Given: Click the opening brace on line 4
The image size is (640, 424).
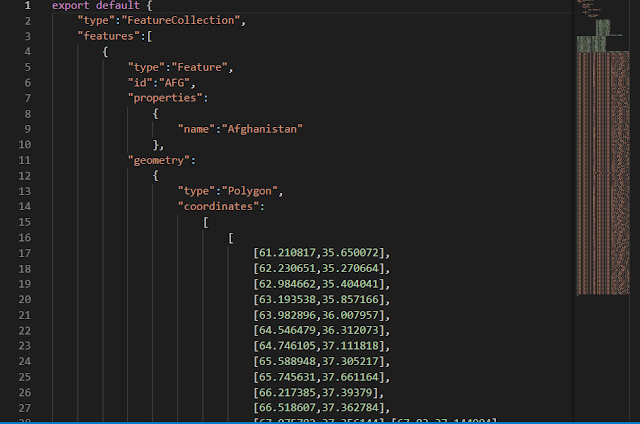Looking at the screenshot, I should 105,52.
